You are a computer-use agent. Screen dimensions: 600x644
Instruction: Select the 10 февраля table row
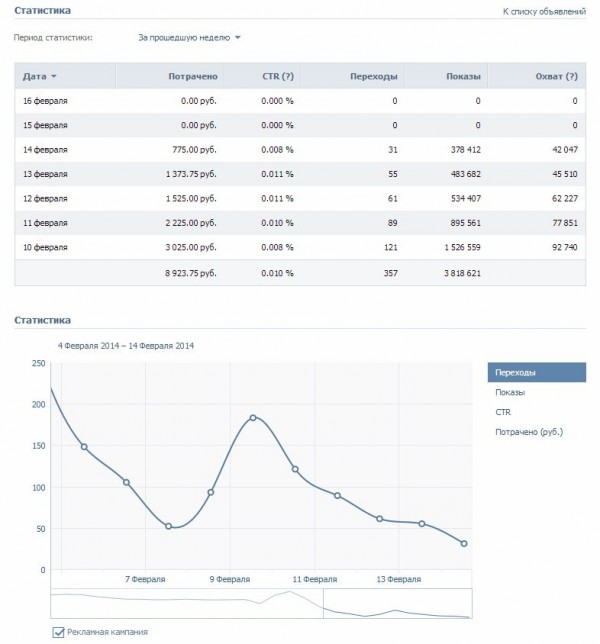(x=300, y=245)
